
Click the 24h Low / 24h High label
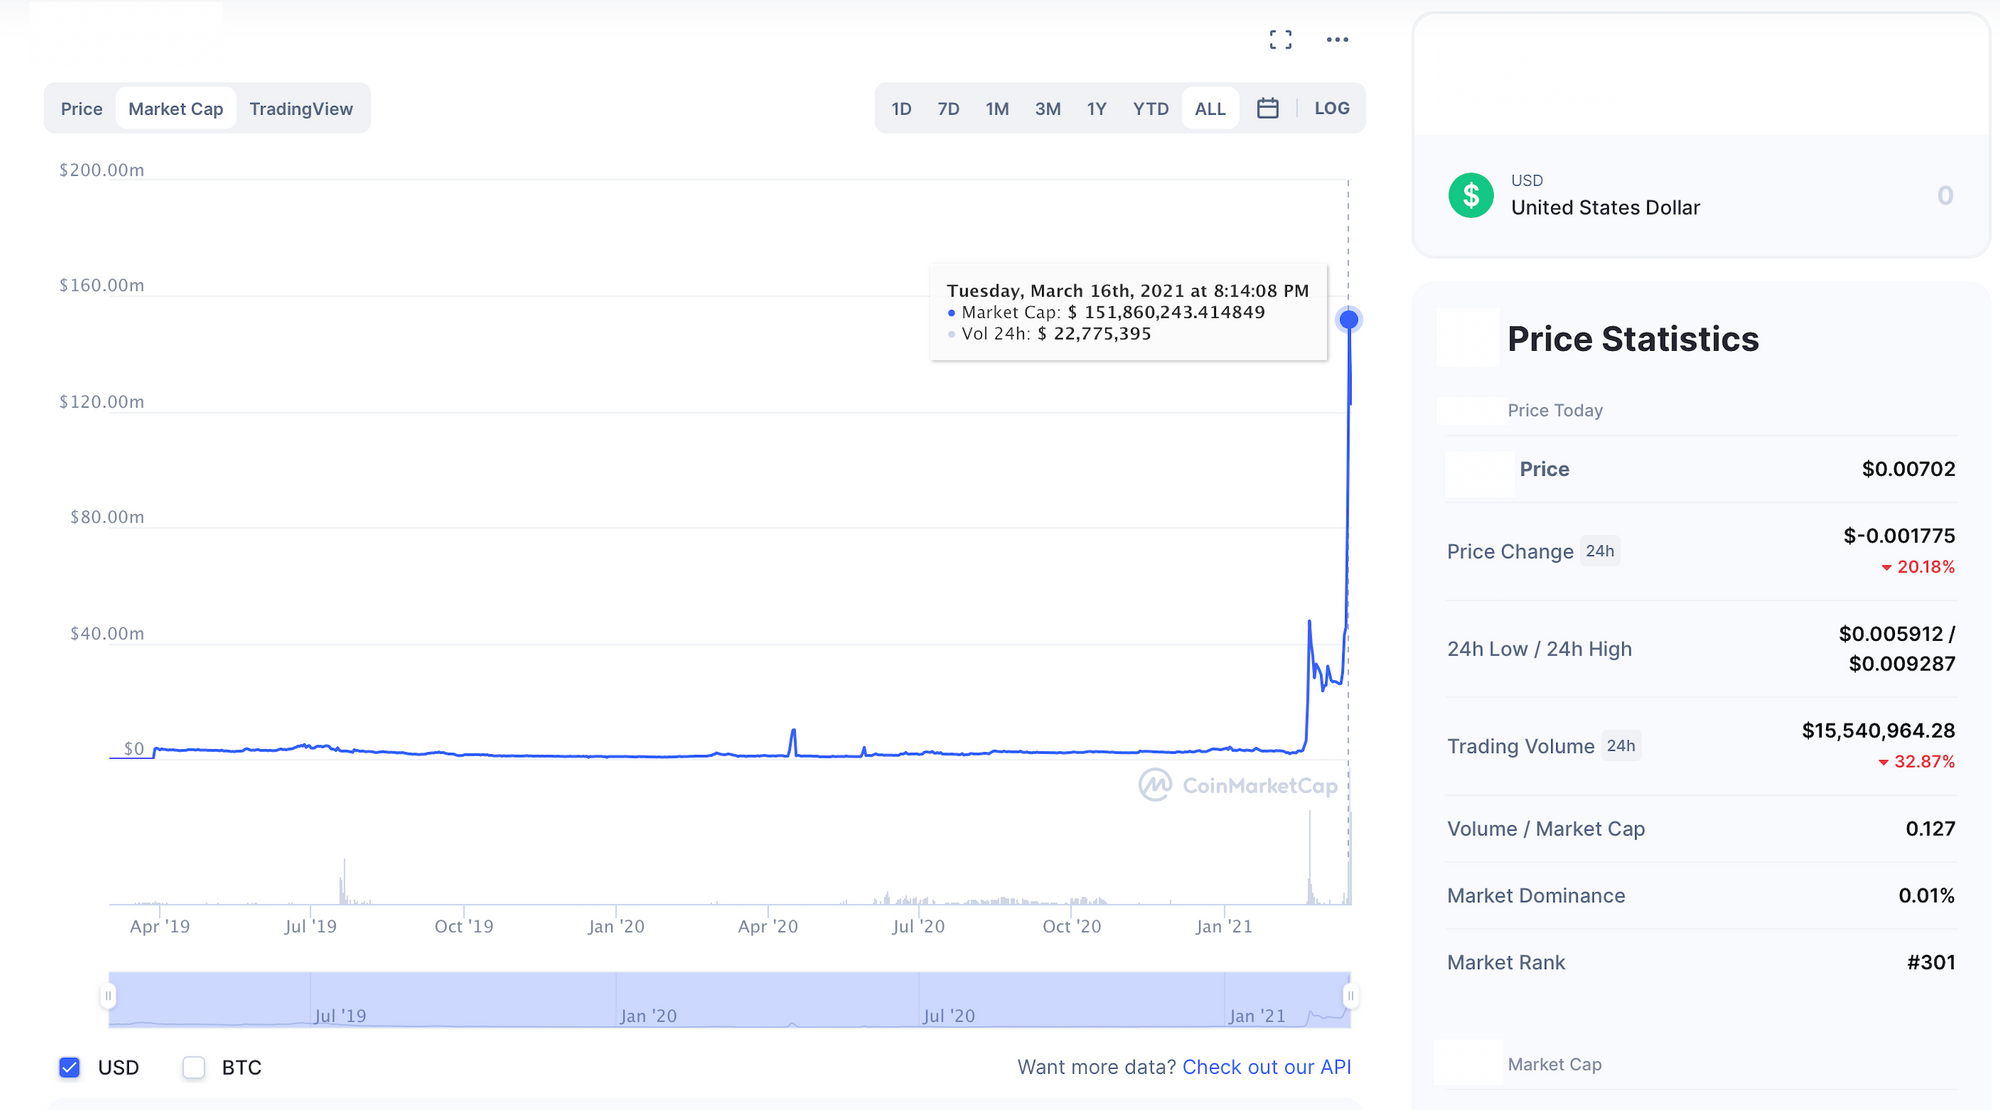[1539, 649]
